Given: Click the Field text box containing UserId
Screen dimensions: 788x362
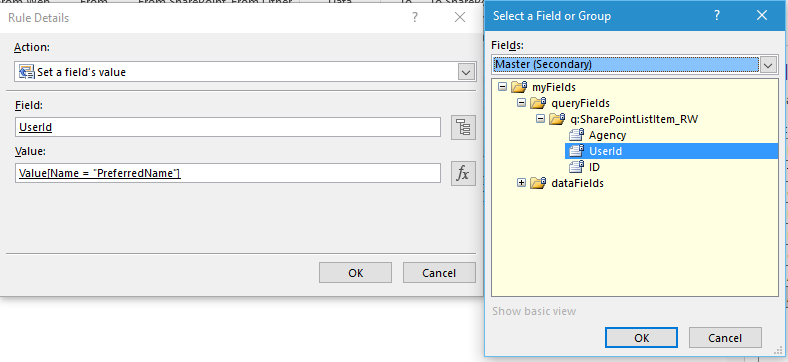Looking at the screenshot, I should pyautogui.click(x=228, y=127).
